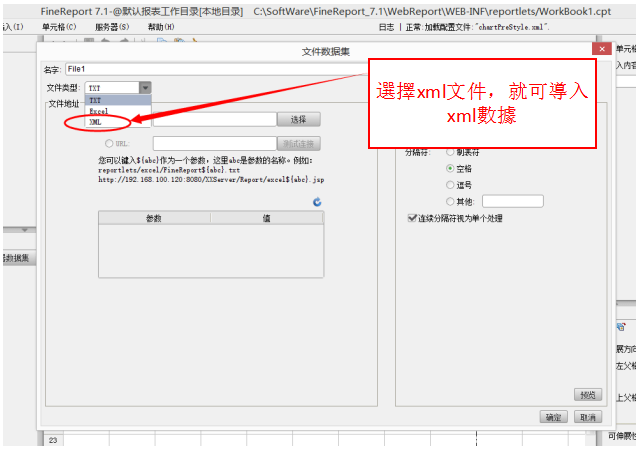Click the 值 column header
638x450 pixels.
point(267,218)
